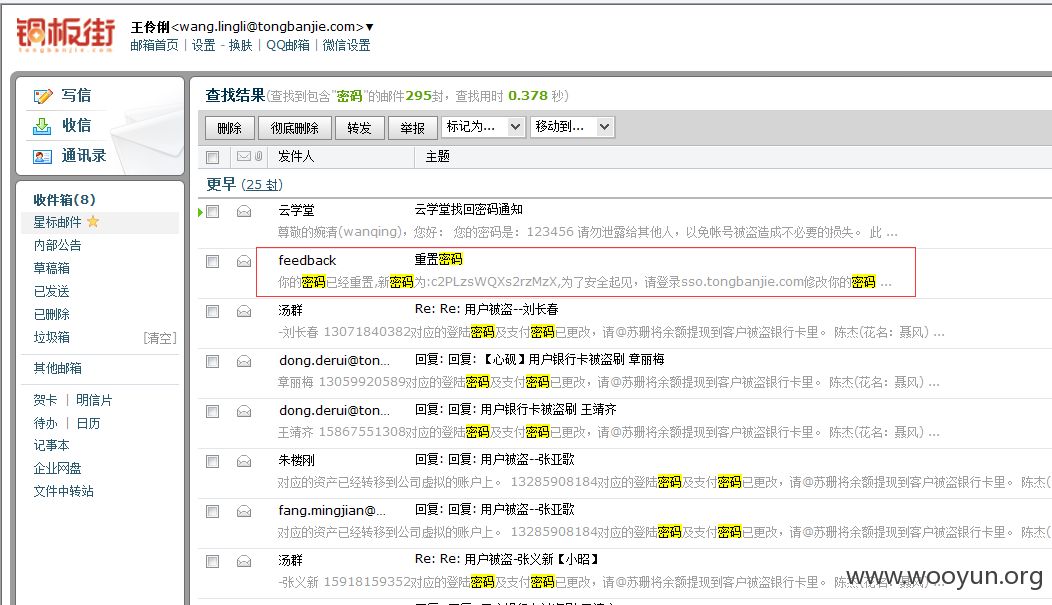Click the receive mail inbox tray icon

(42, 126)
